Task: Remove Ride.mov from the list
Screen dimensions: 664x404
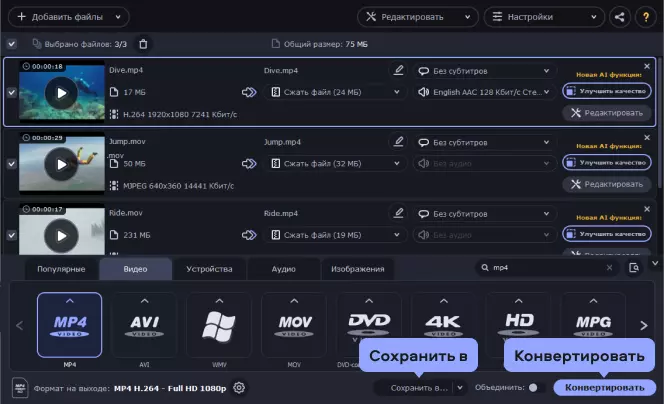Action: 647,209
